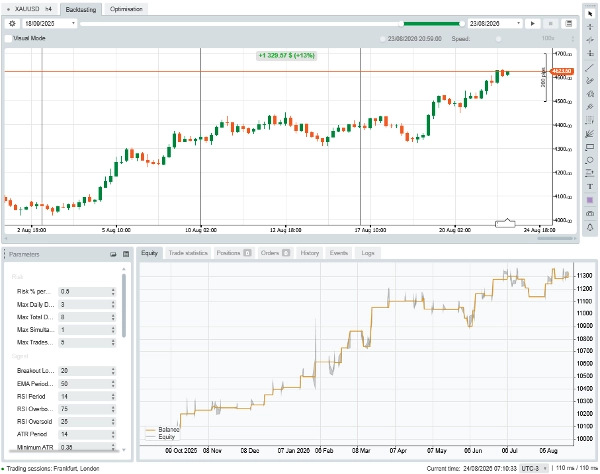Open the XAUUSD h4 instance tab
Screen dimensions: 600x474
[x=30, y=9]
